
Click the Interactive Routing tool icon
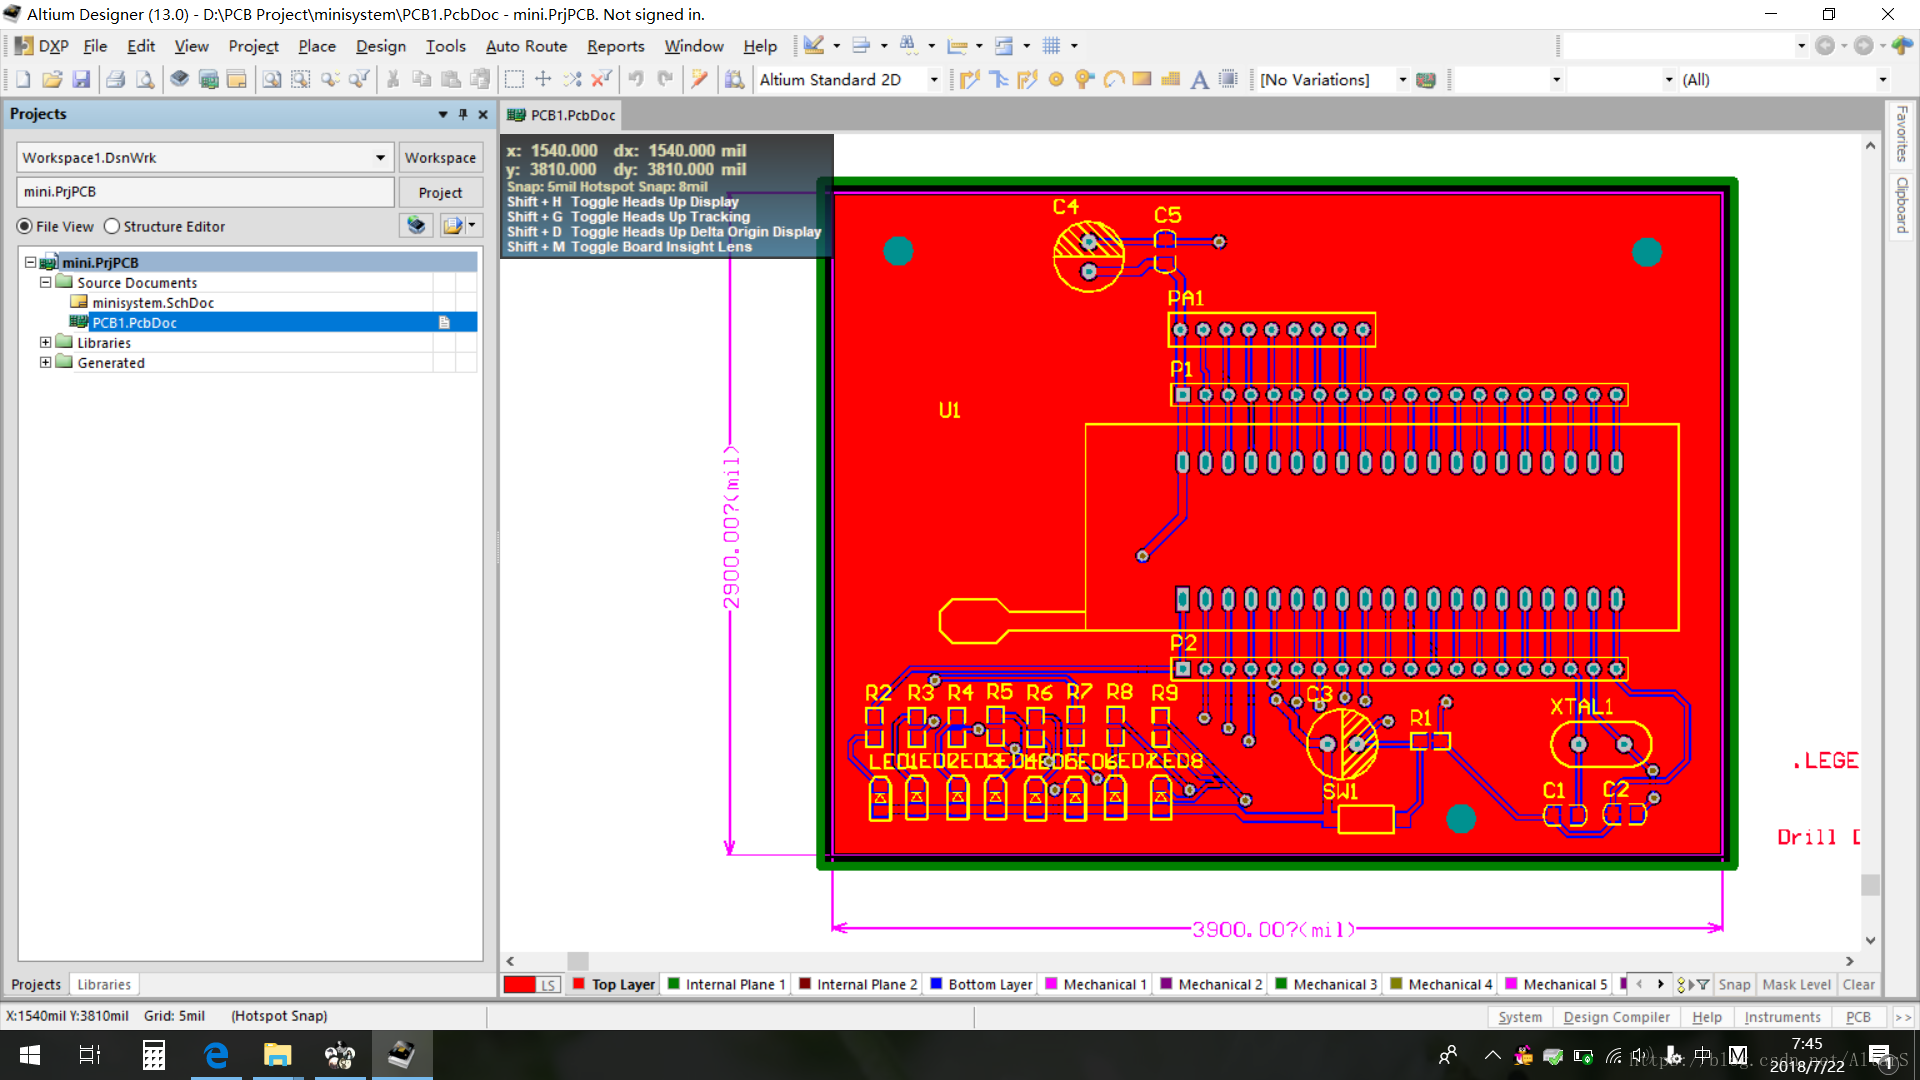click(x=969, y=80)
